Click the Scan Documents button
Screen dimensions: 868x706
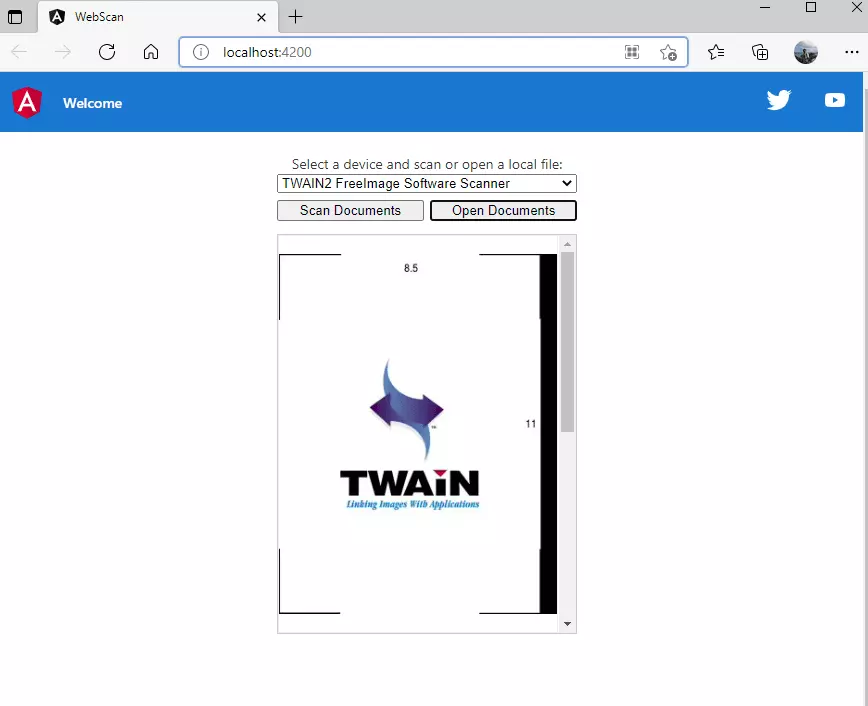350,210
